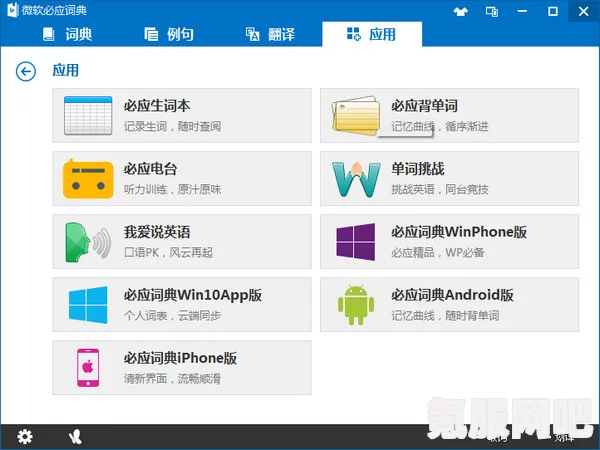Click the 必应电台 radio icon
Screen dimensions: 600x450
88,179
